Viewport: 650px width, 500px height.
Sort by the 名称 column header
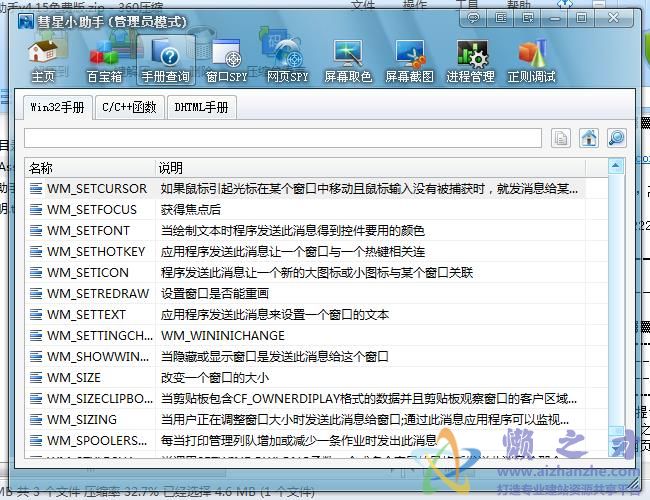point(90,168)
